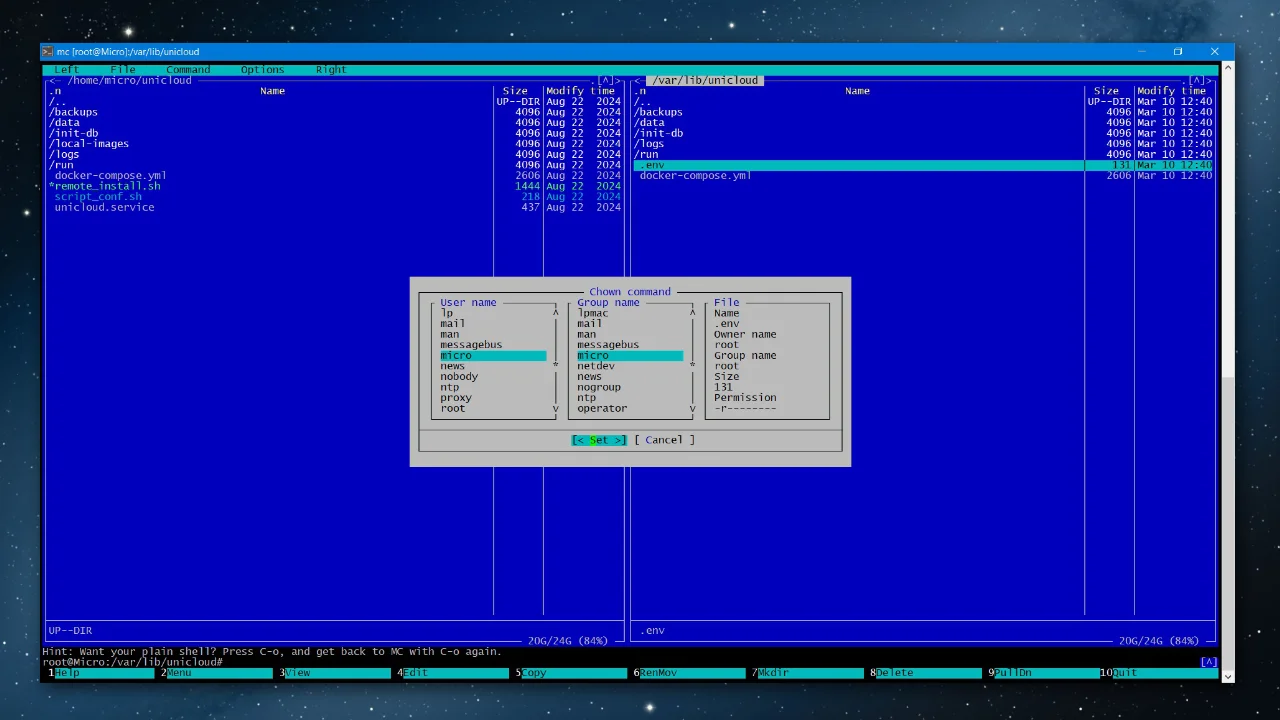1280x720 pixels.
Task: Select docker-compose.yml in left panel
Action: coord(335,176)
